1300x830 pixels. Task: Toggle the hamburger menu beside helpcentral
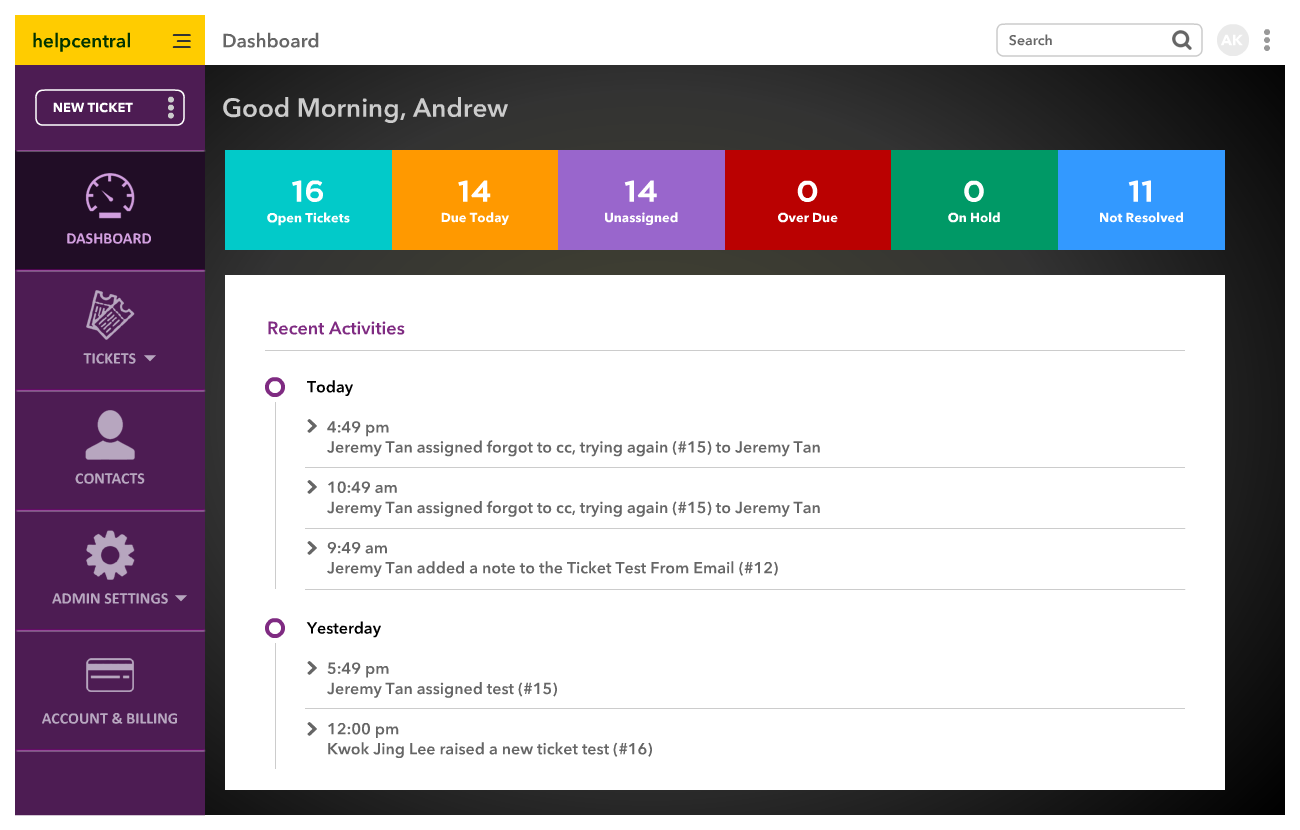[181, 41]
